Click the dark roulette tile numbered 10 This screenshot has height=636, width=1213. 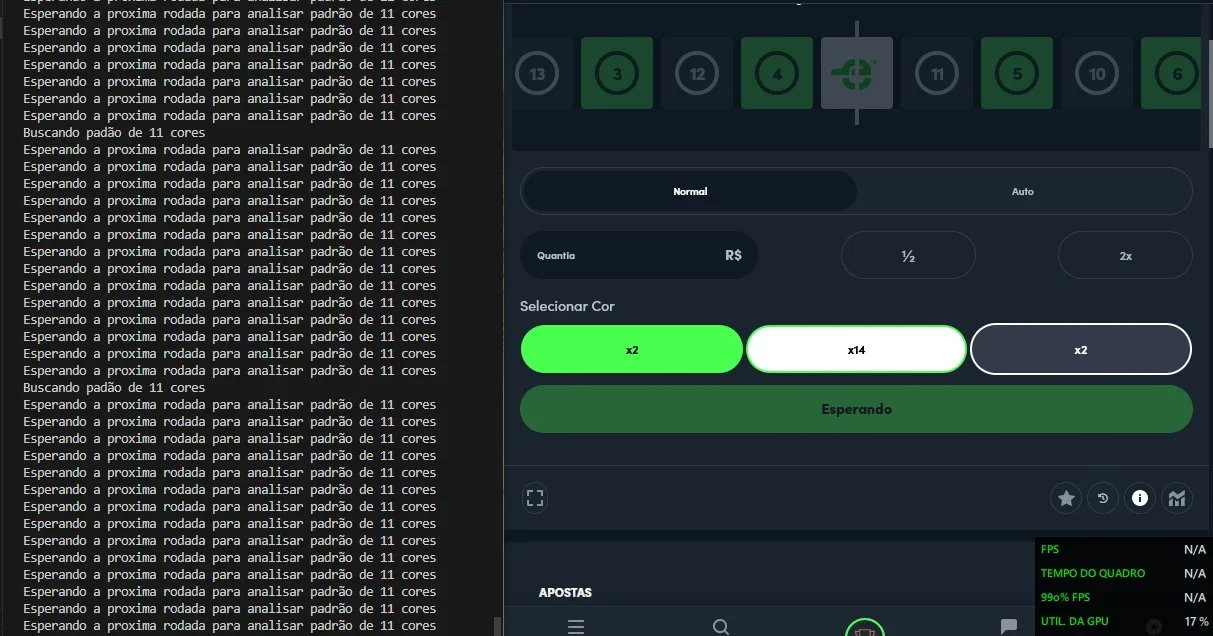pyautogui.click(x=1097, y=74)
